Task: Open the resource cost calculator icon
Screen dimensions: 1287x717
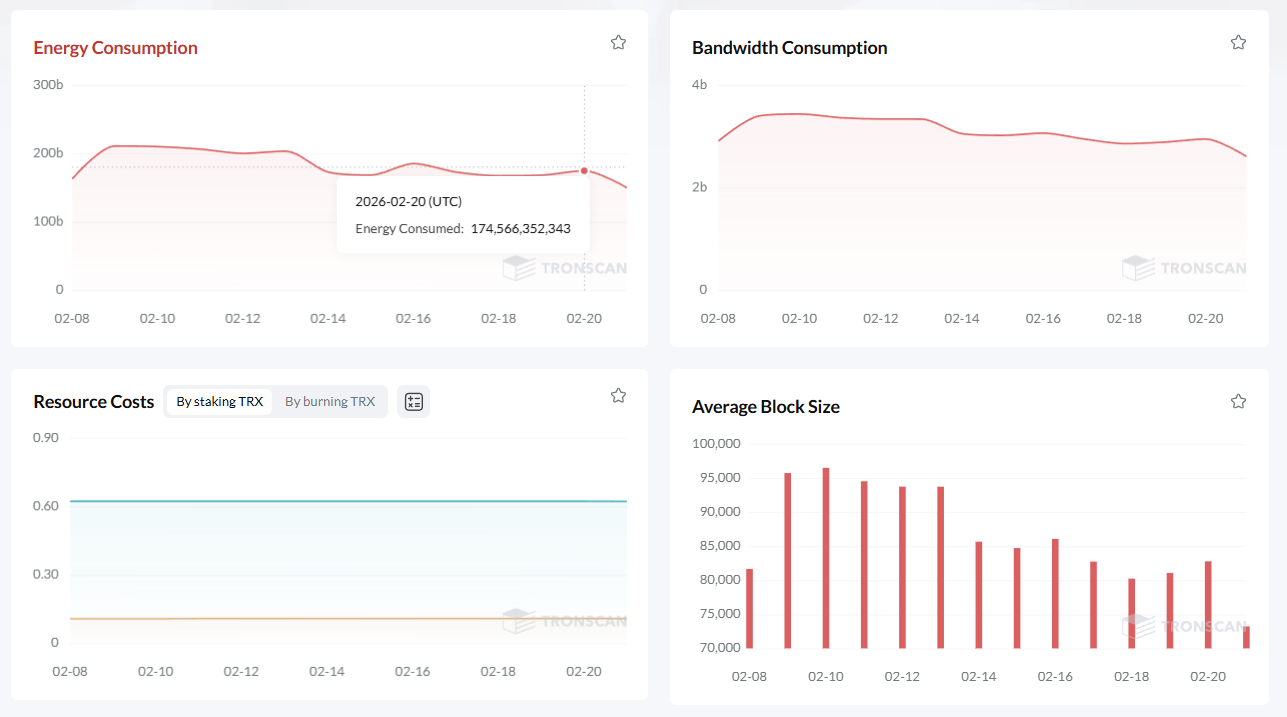Action: click(413, 401)
